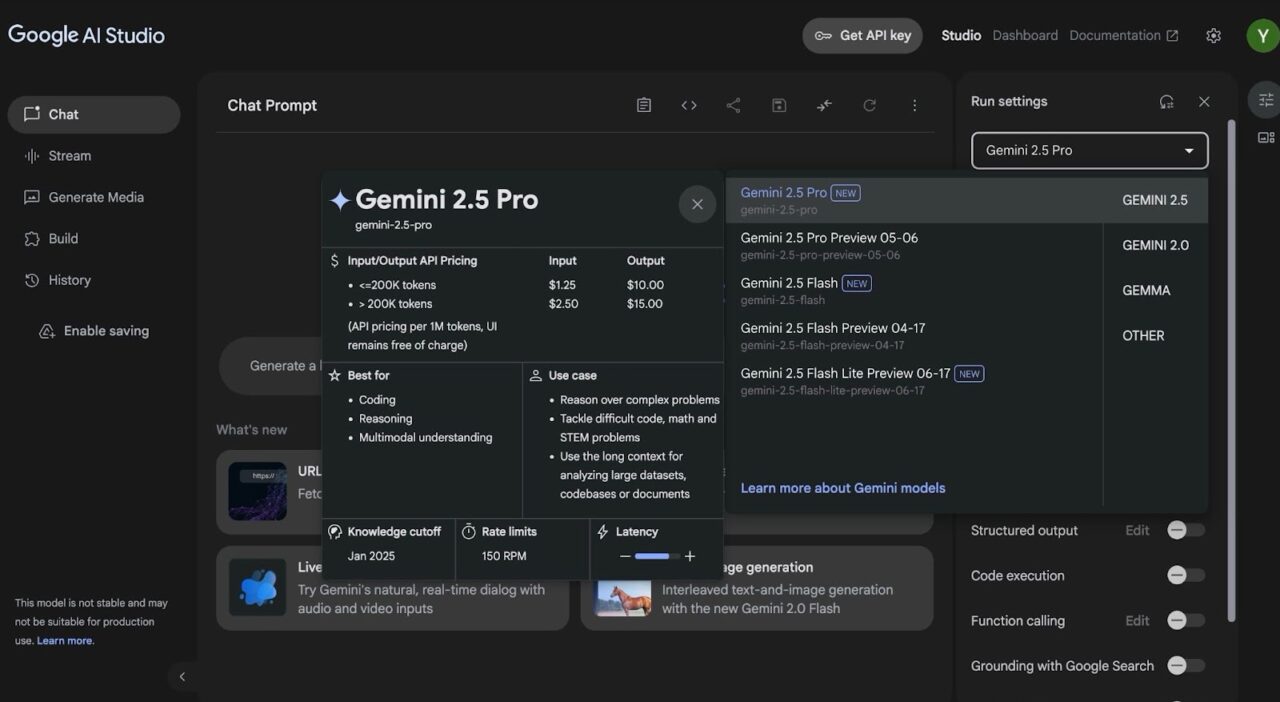Toggle the Structured output switch

pyautogui.click(x=1186, y=530)
